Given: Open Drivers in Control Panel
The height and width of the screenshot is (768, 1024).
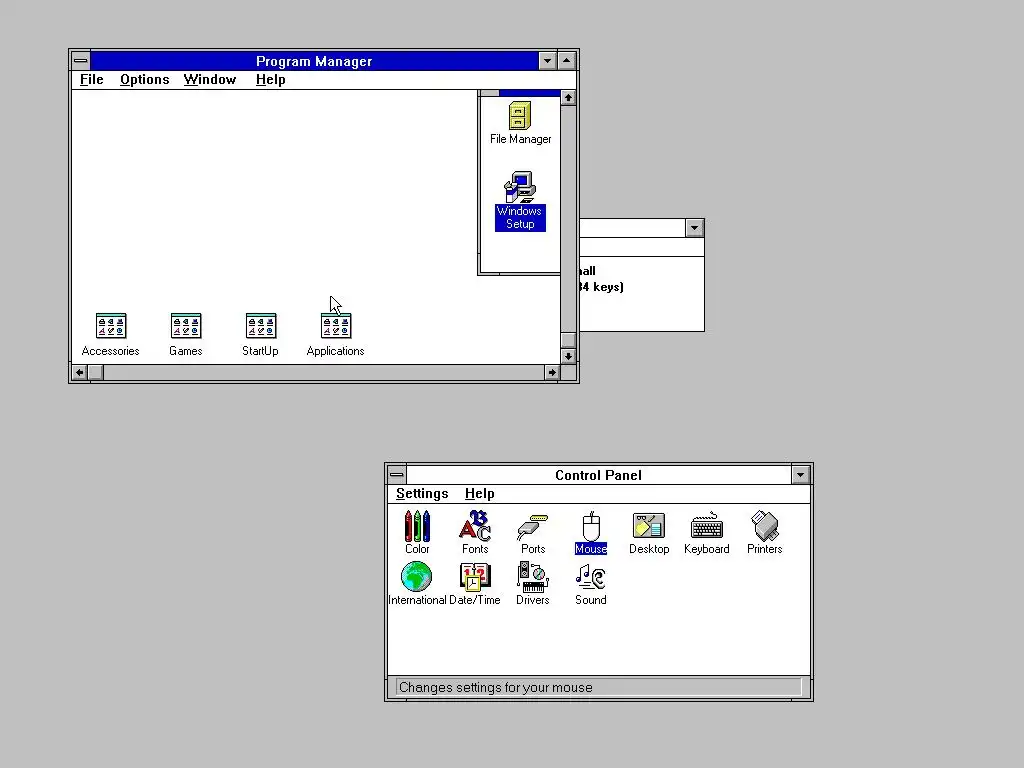Looking at the screenshot, I should coord(533,584).
